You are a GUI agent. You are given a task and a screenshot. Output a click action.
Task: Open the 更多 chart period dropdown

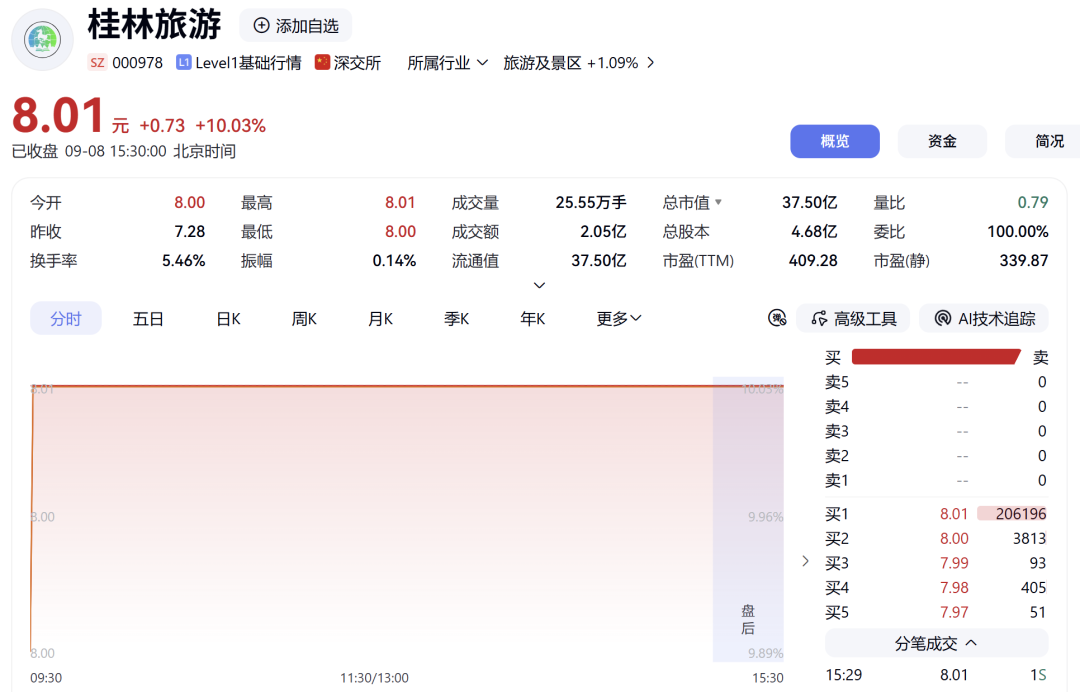tap(619, 318)
